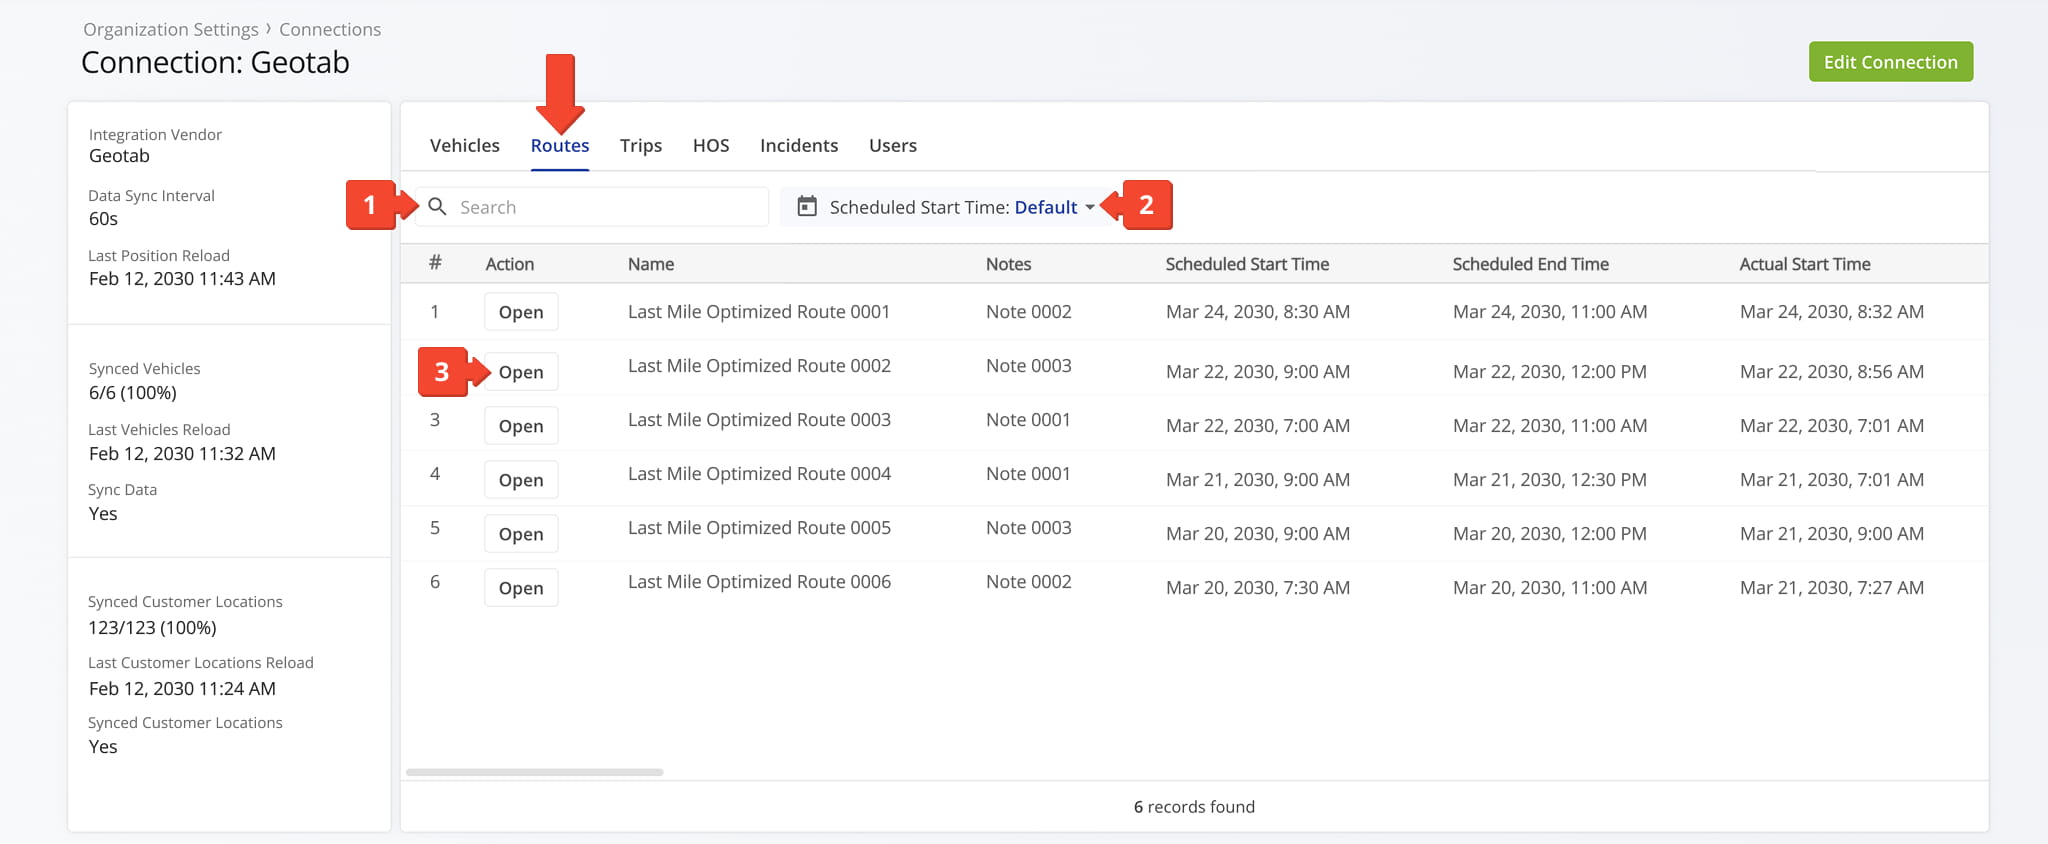
Task: Switch to the Vehicles tab
Action: coord(464,145)
